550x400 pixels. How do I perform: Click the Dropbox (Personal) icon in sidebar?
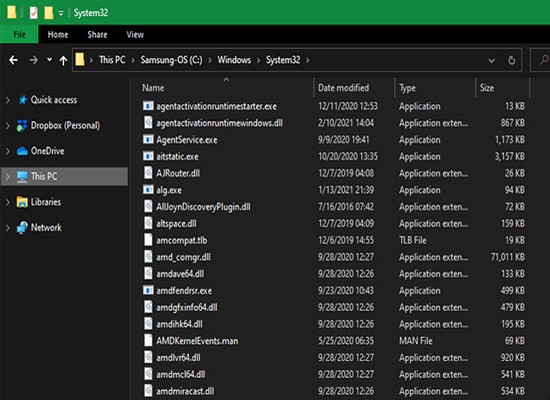22,125
